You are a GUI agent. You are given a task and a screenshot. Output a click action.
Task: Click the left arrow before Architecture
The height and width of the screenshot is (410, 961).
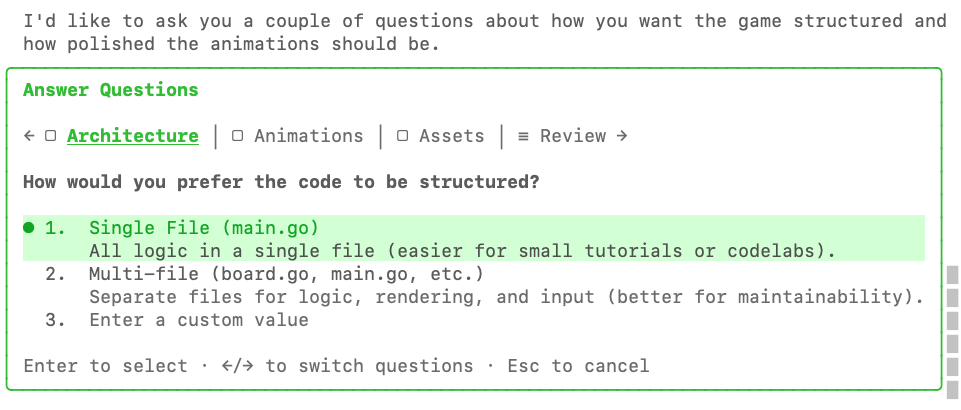pyautogui.click(x=29, y=136)
